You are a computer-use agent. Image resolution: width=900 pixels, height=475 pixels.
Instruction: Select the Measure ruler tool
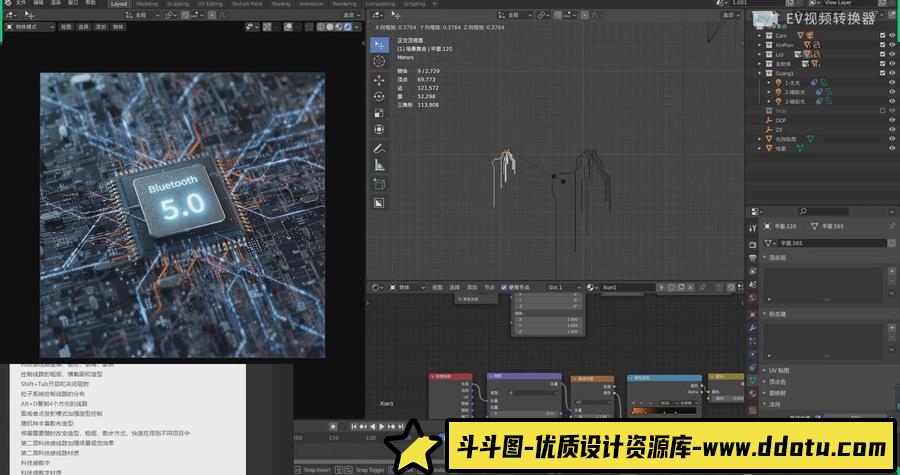tap(379, 165)
